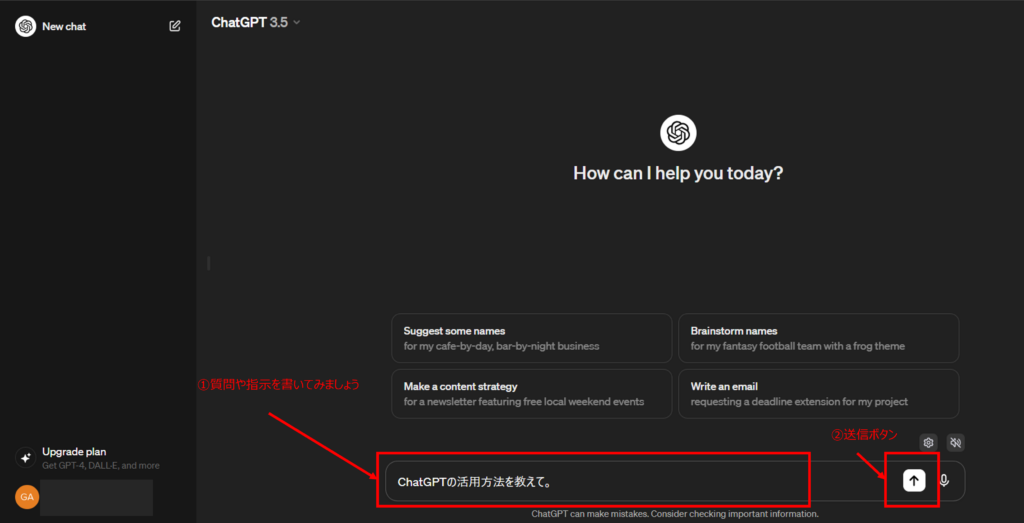This screenshot has height=523, width=1024.
Task: Open the gear settings icon above input
Action: [x=928, y=443]
